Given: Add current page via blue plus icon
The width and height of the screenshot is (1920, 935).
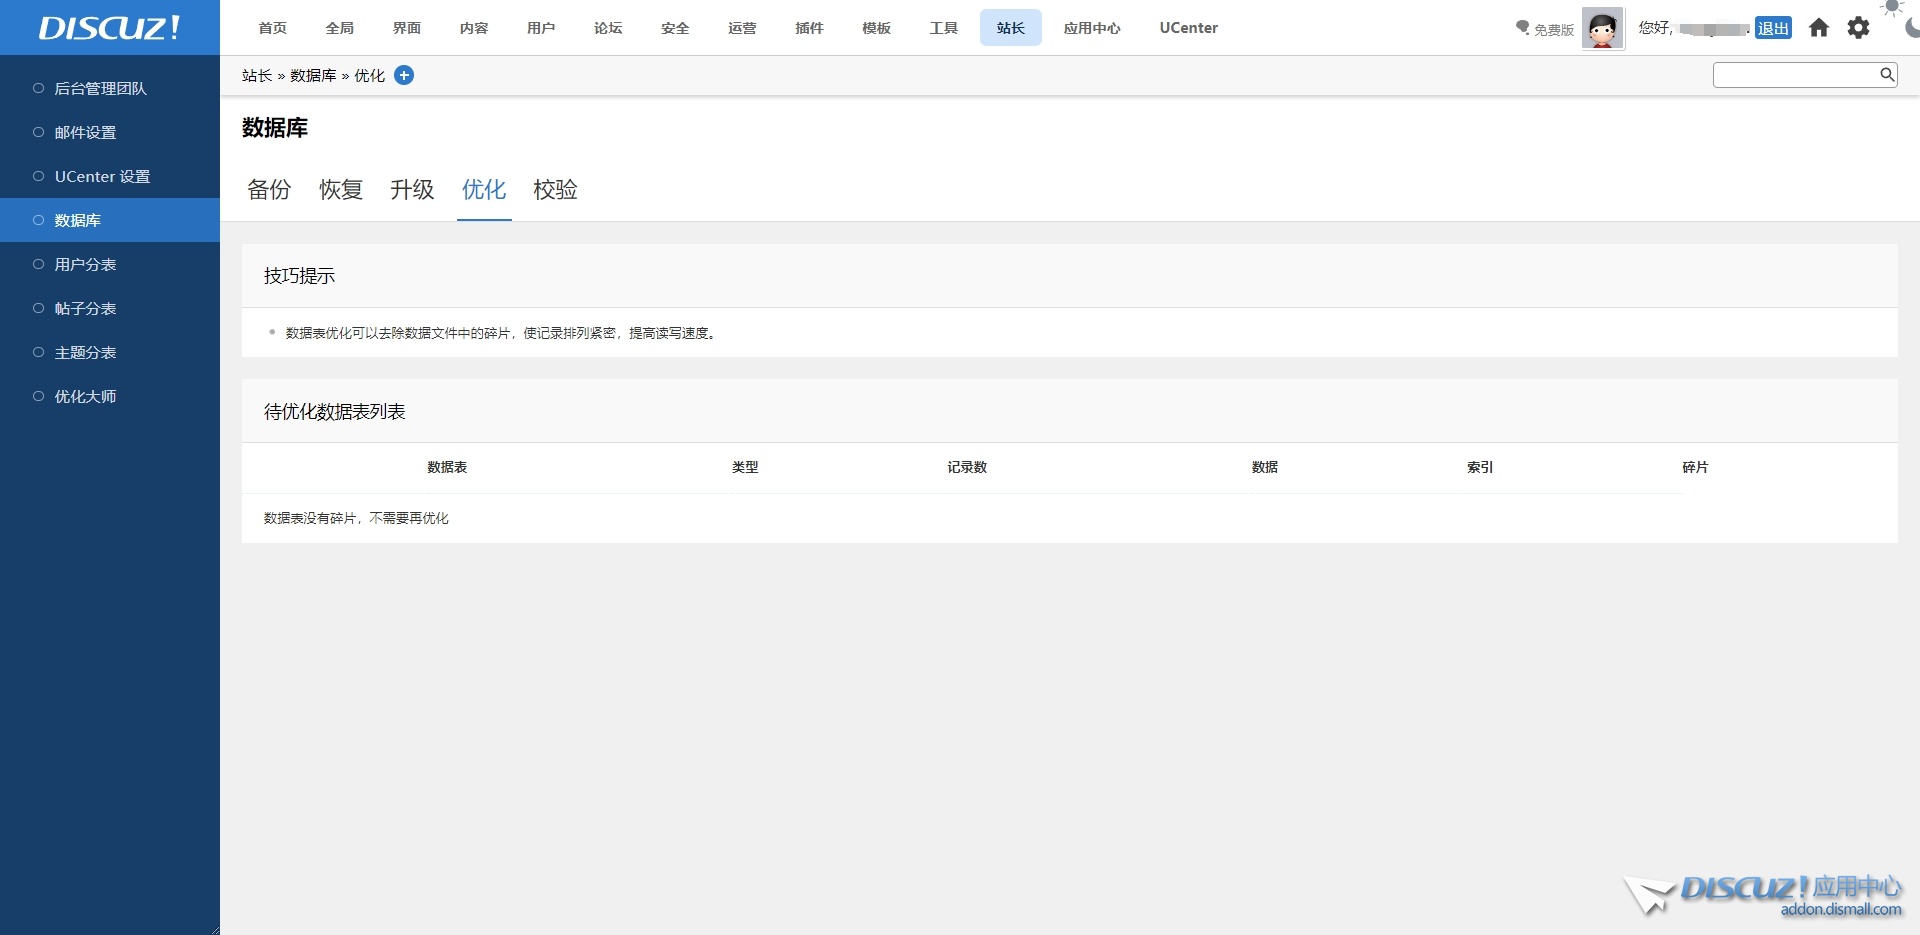Looking at the screenshot, I should 404,75.
